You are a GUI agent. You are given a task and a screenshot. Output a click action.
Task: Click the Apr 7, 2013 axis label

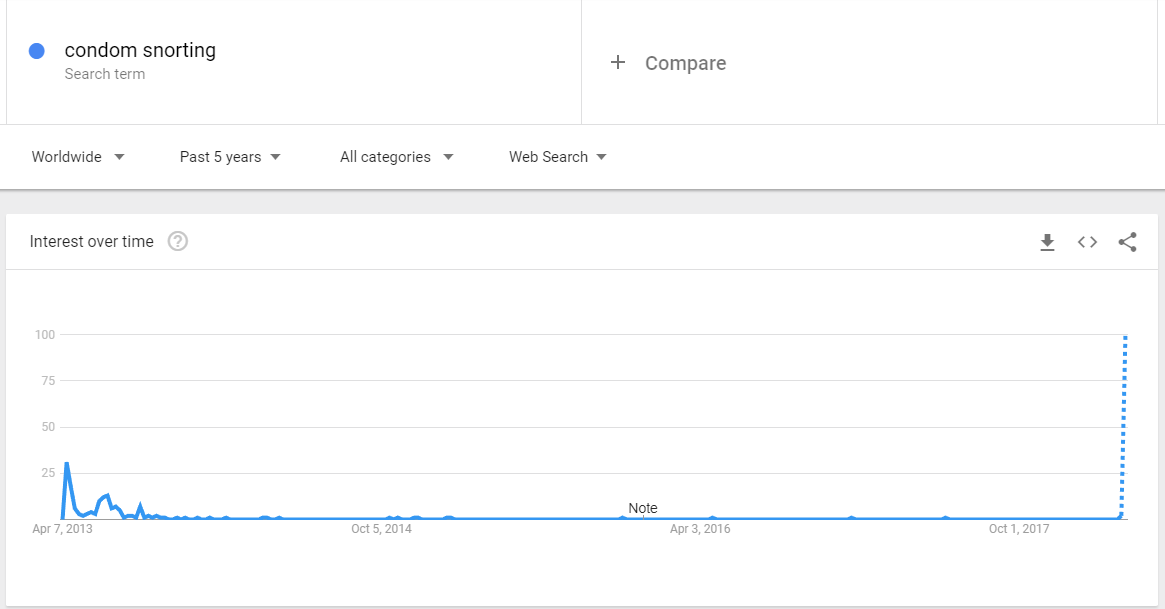62,529
